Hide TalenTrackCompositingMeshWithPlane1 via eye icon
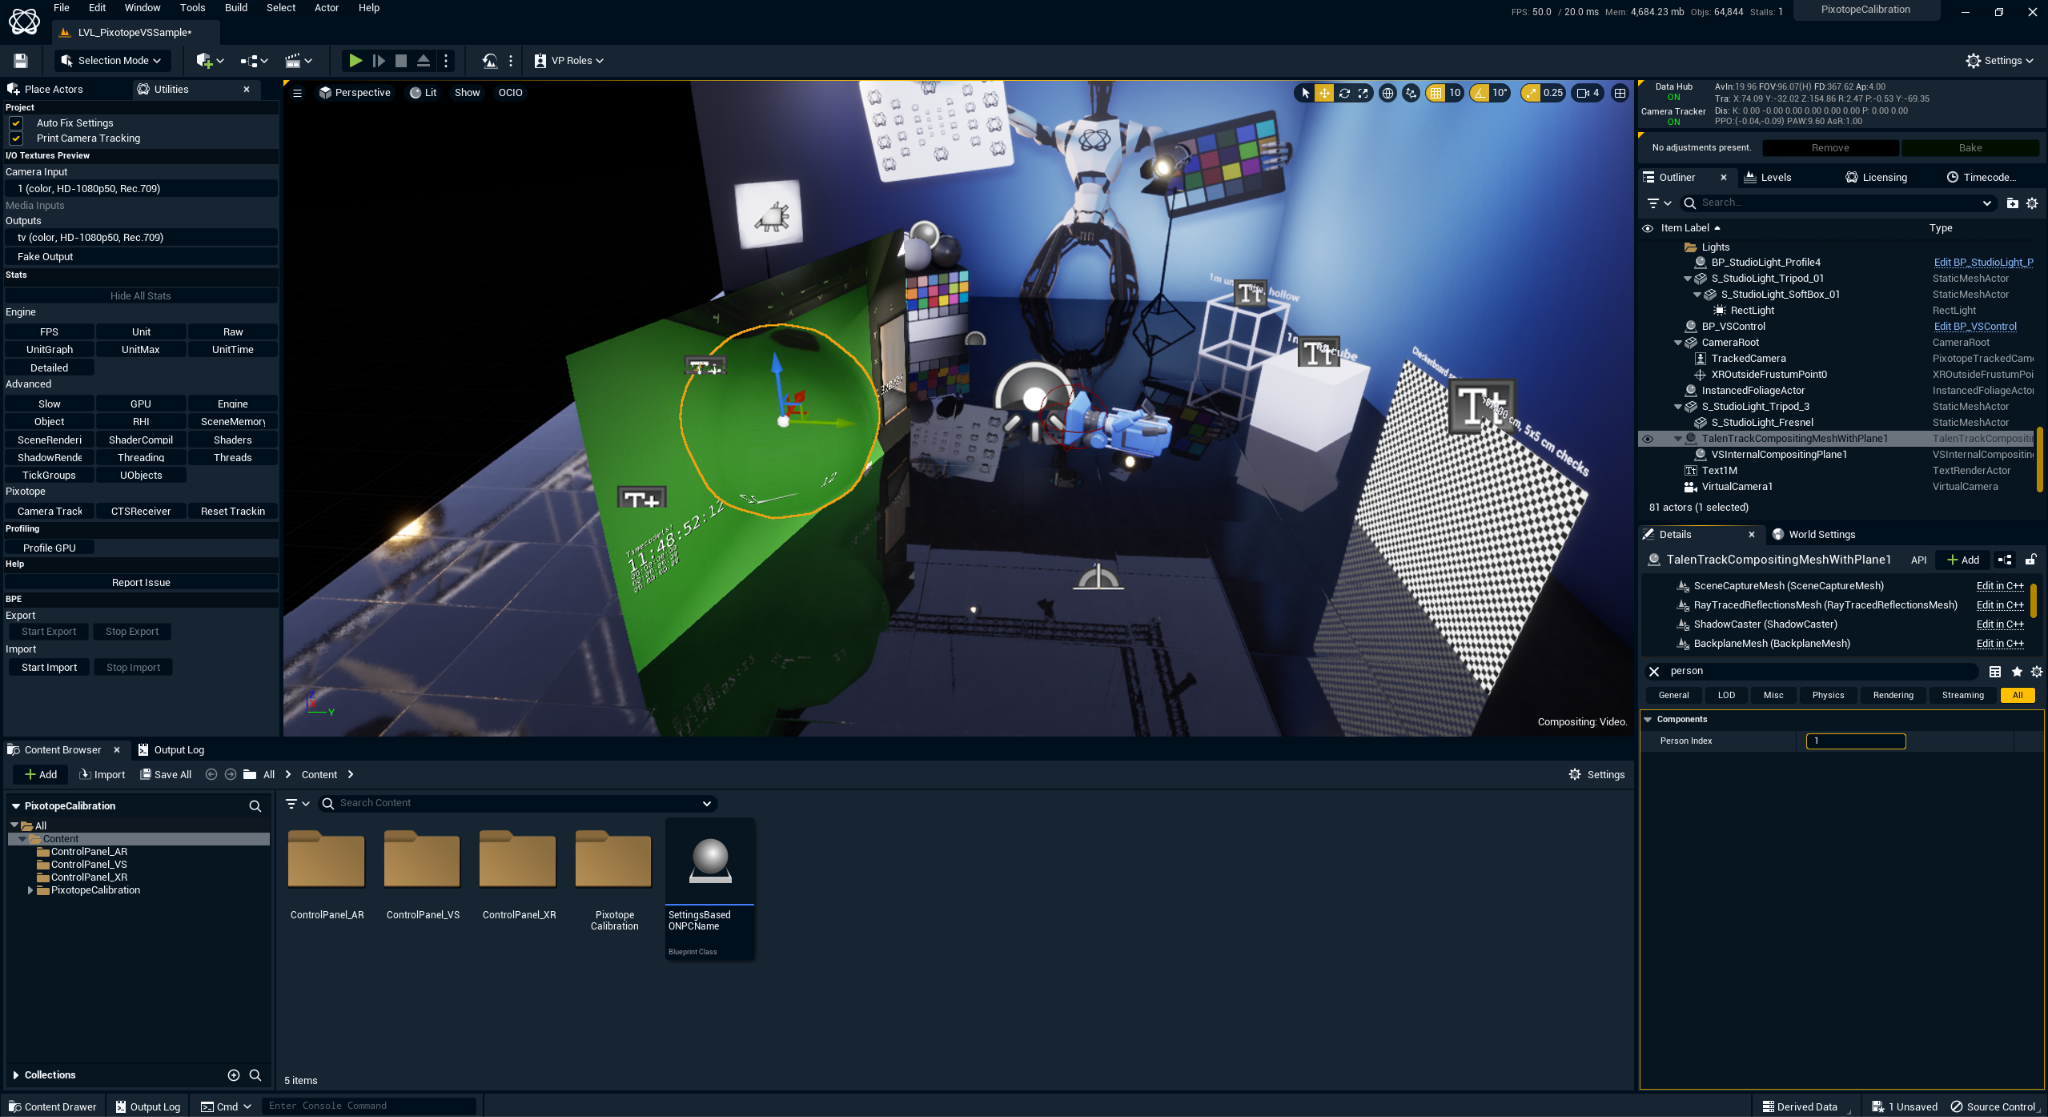This screenshot has width=2048, height=1117. coord(1647,439)
